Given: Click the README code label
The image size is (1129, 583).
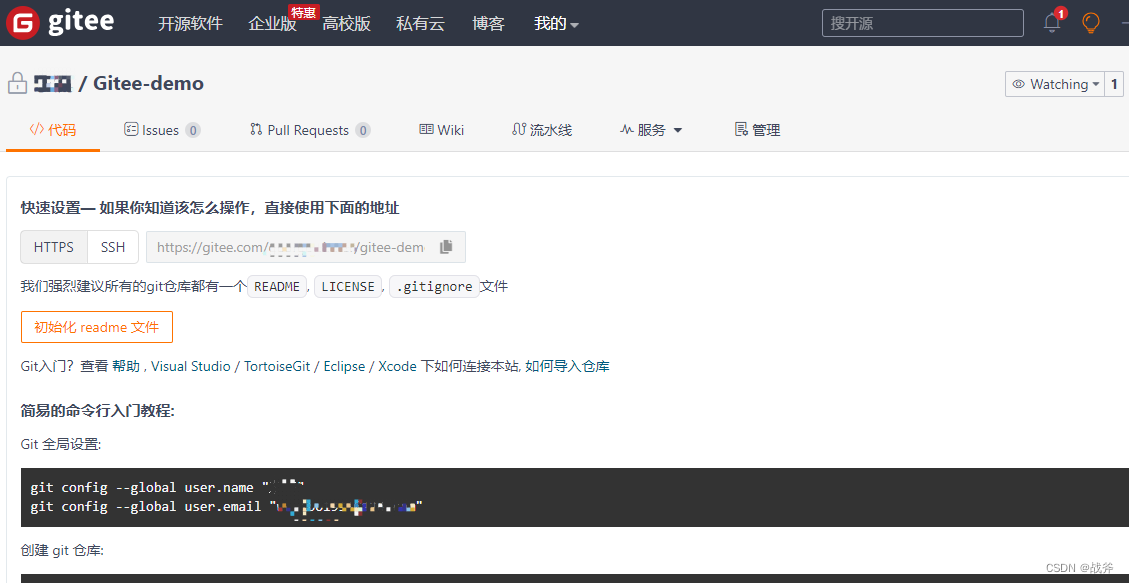Looking at the screenshot, I should [277, 286].
